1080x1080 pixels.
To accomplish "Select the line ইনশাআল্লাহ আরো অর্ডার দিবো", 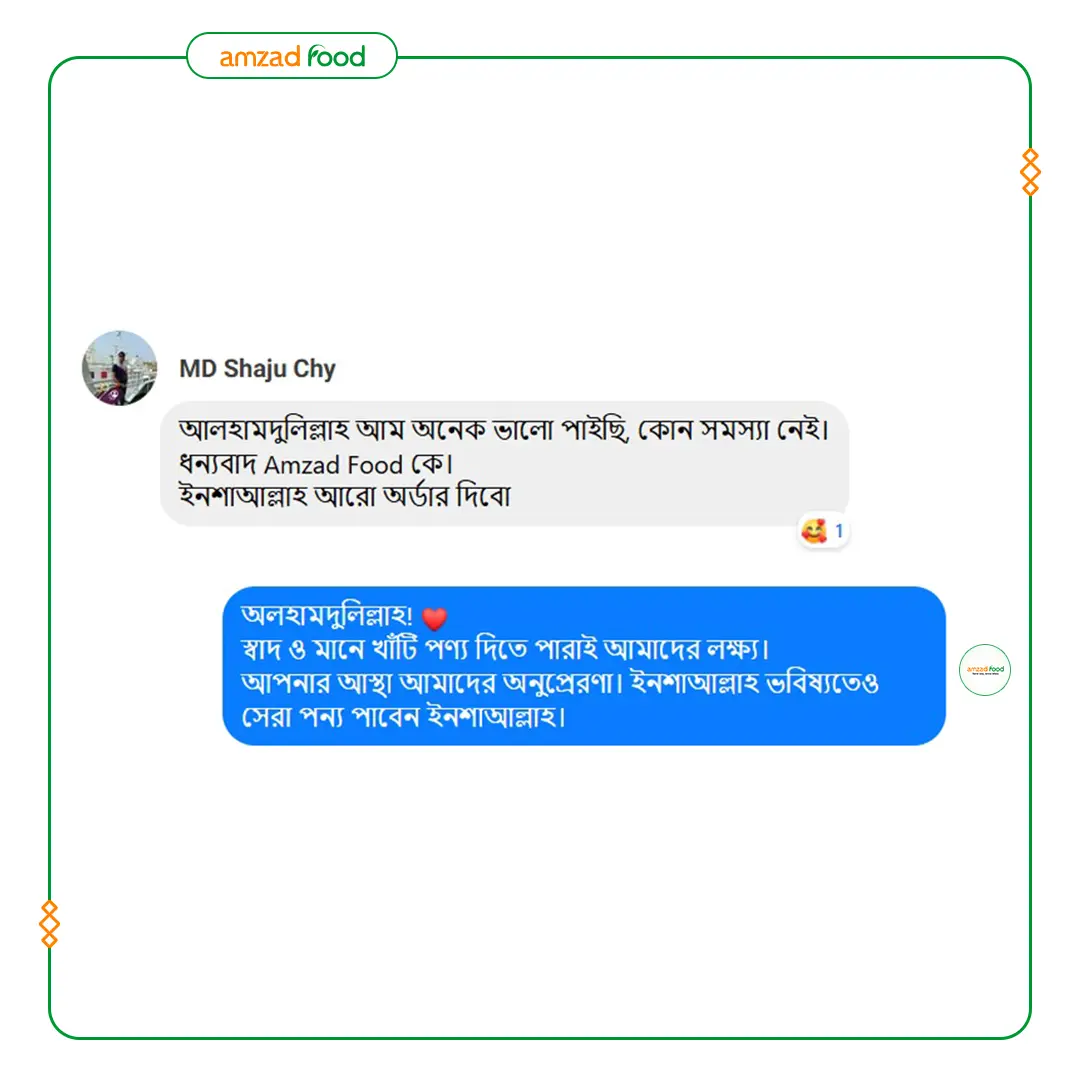I will tap(344, 496).
